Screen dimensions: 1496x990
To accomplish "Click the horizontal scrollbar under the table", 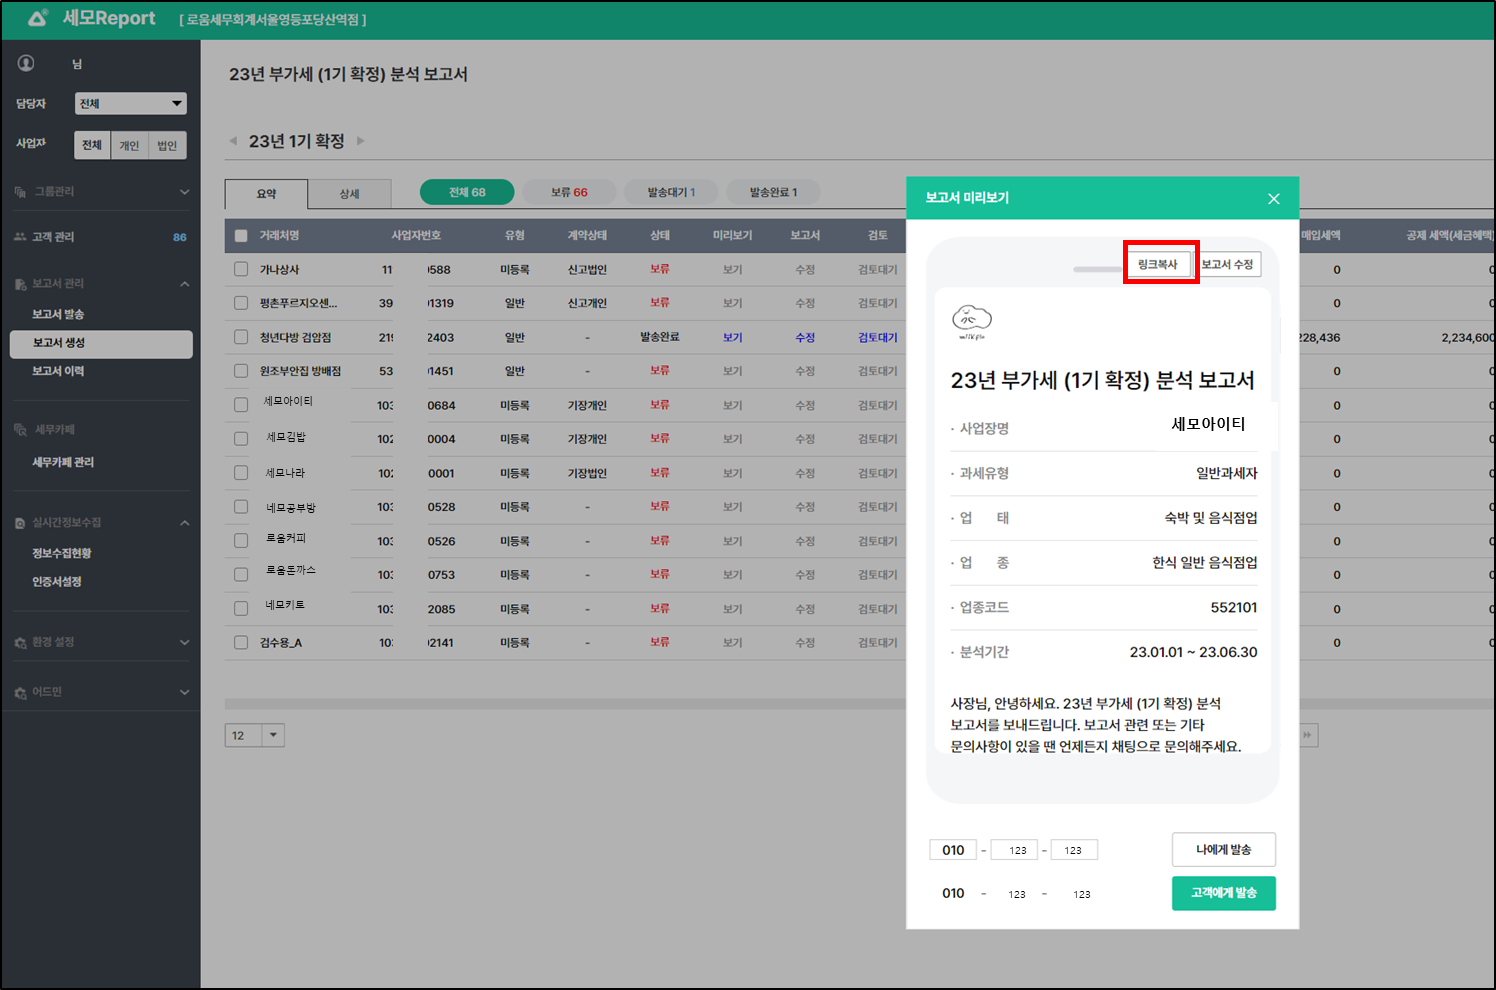I will [x=565, y=704].
